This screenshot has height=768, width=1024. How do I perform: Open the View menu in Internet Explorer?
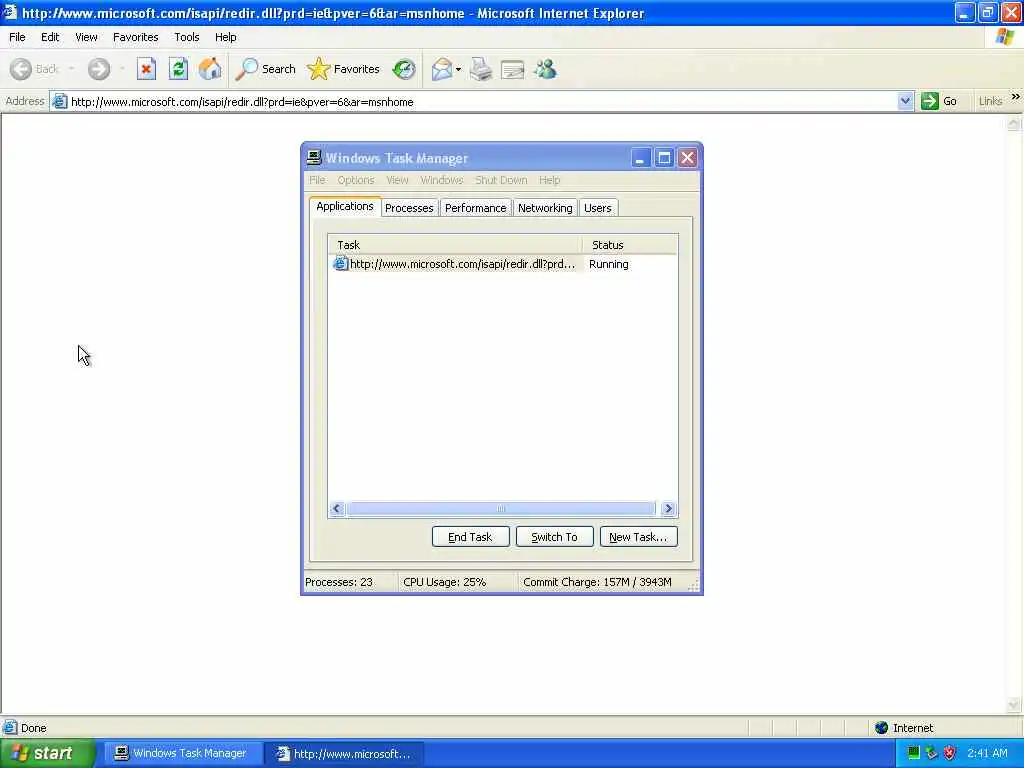point(86,37)
